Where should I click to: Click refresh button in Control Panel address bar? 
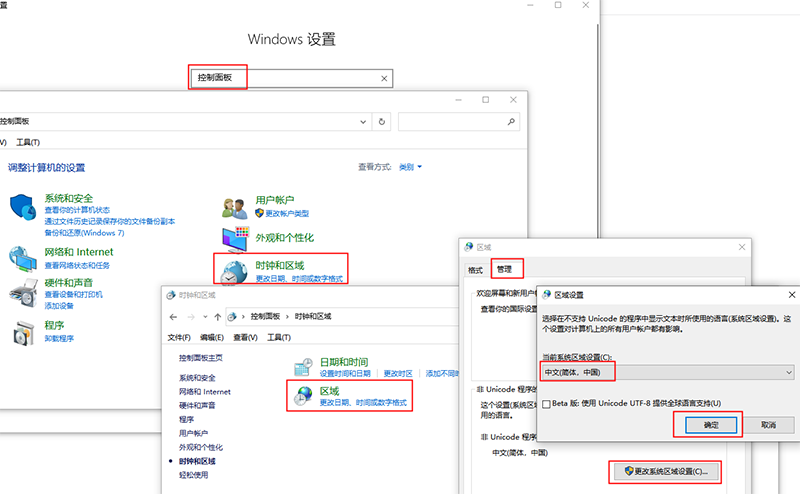coord(382,121)
